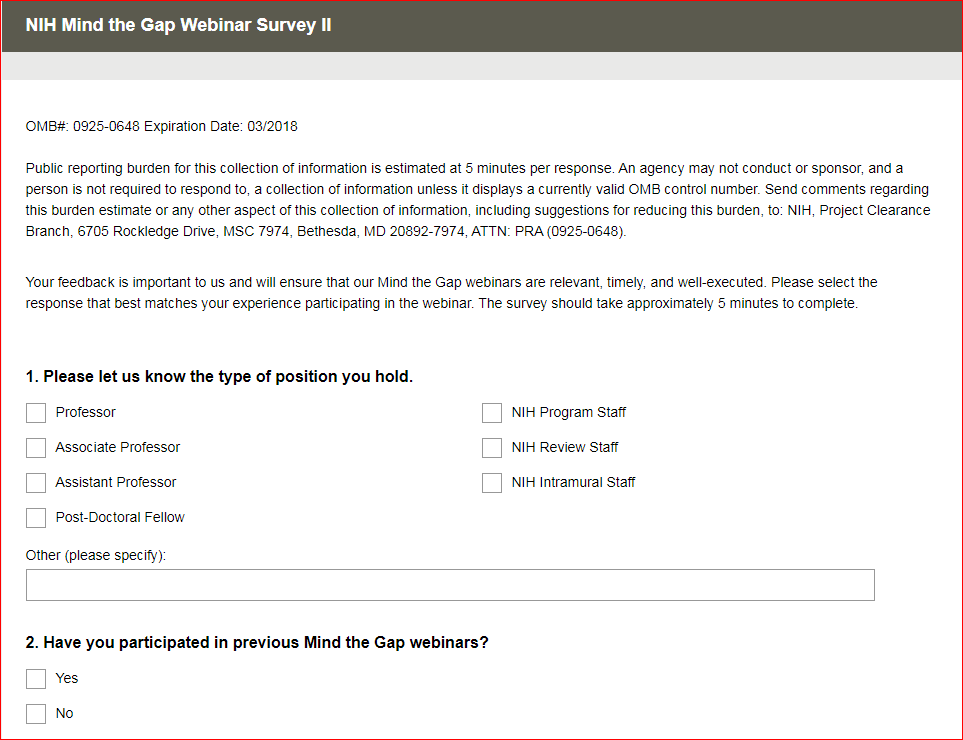Select the Assistant Professor checkbox

pos(36,483)
